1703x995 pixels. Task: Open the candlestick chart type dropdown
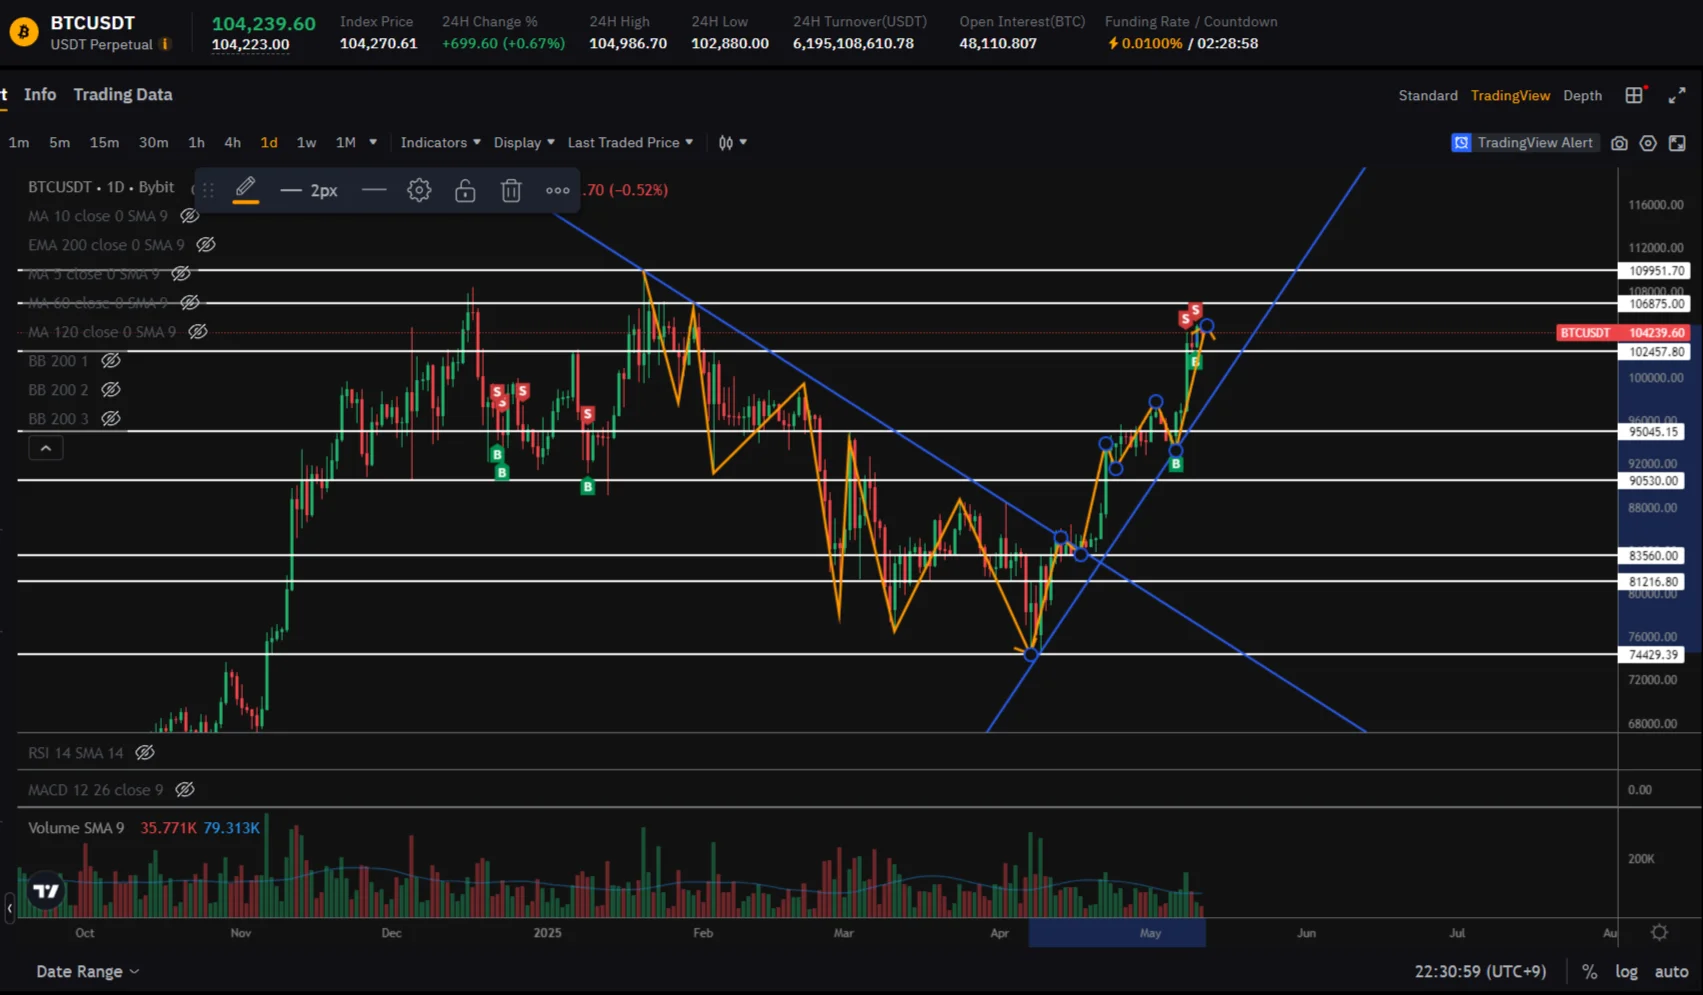(x=732, y=143)
